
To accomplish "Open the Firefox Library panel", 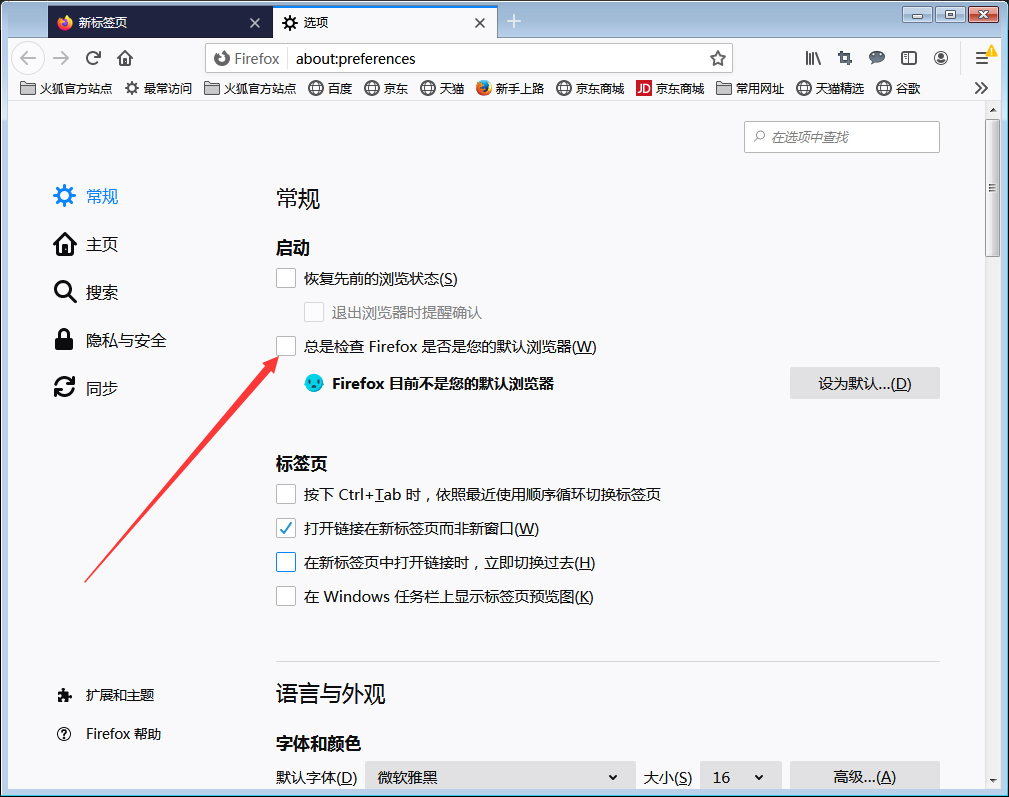I will point(813,58).
